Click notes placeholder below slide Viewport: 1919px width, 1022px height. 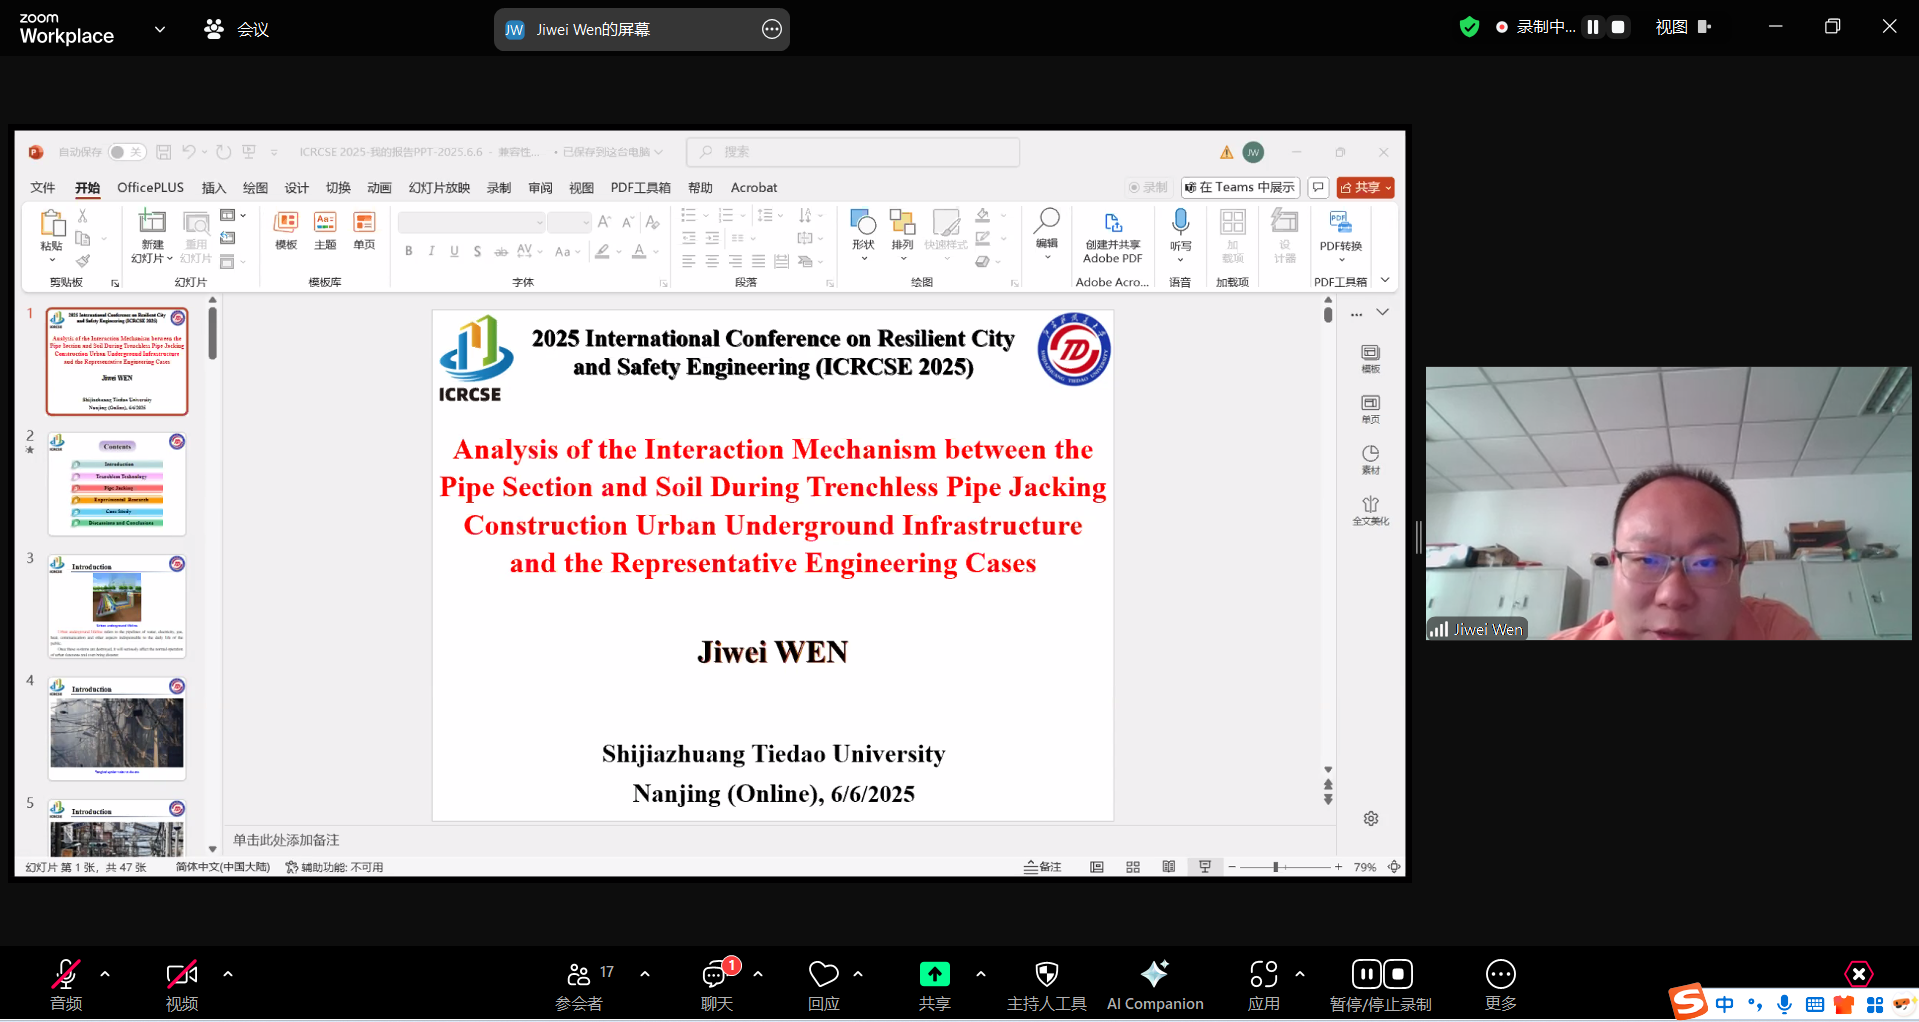pos(286,840)
